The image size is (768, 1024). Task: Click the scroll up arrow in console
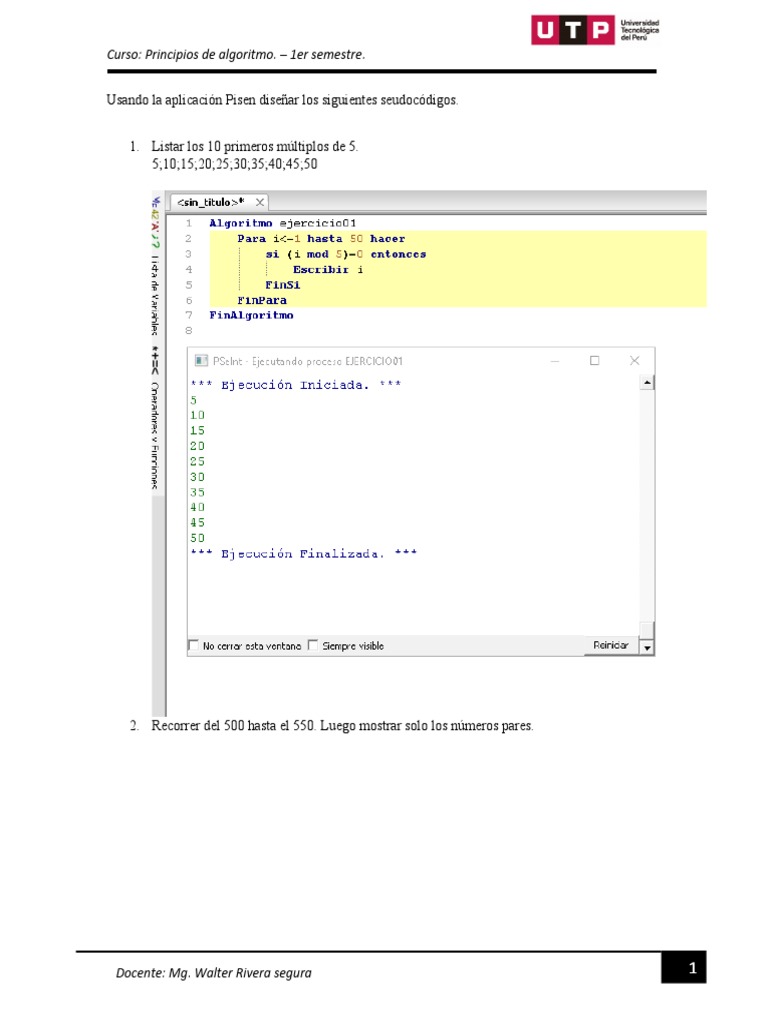point(647,382)
